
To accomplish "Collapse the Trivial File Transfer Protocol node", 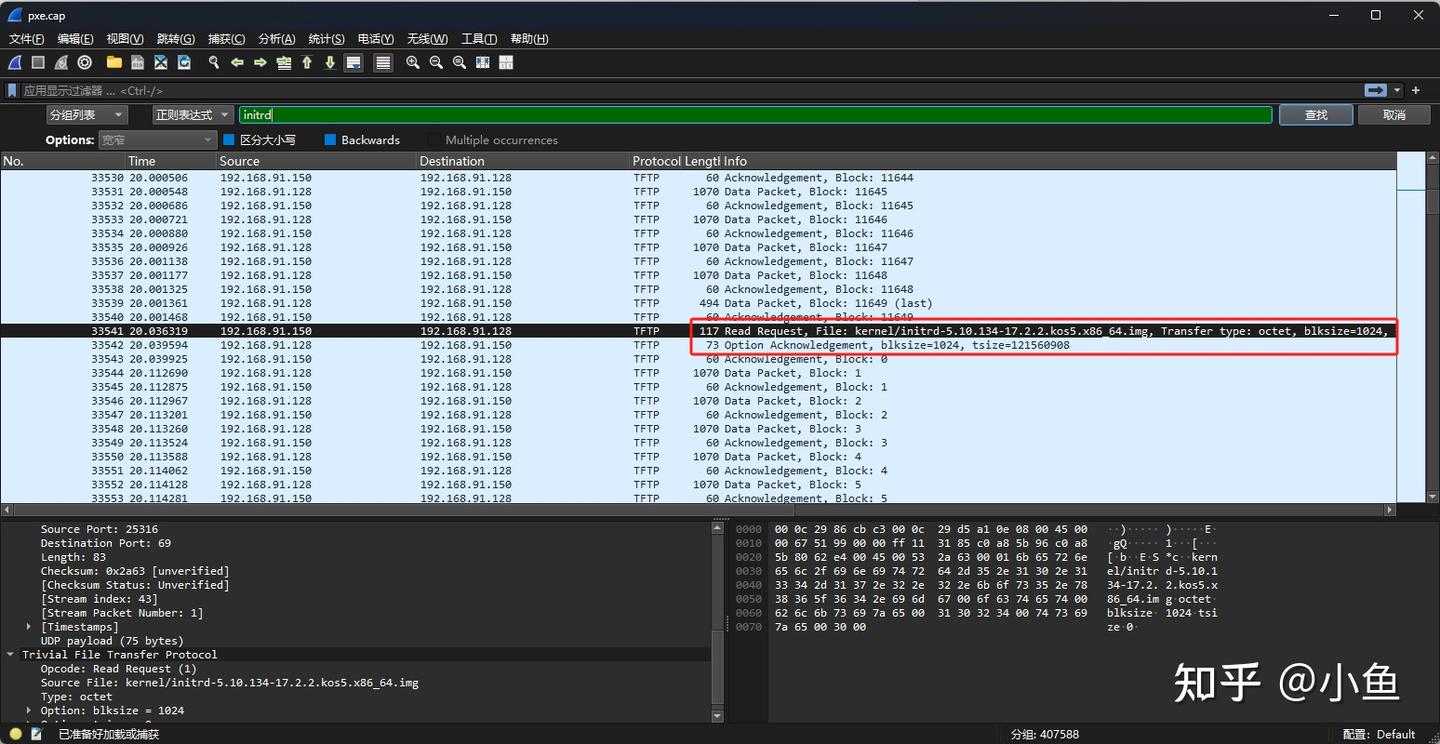I will 11,655.
